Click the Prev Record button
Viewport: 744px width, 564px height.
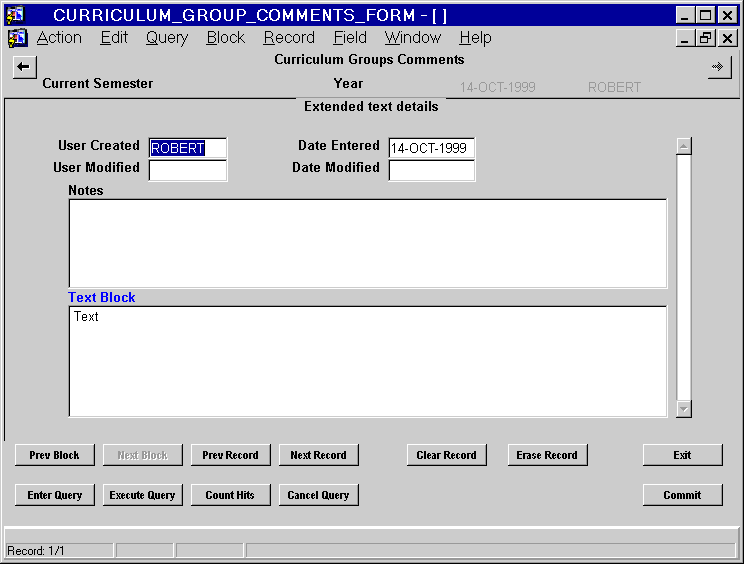(231, 455)
